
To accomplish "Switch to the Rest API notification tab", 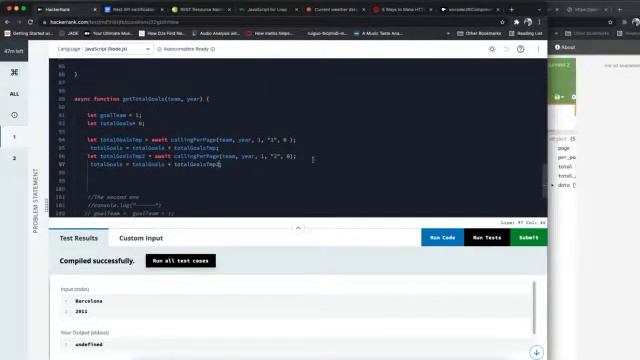I will (133, 9).
